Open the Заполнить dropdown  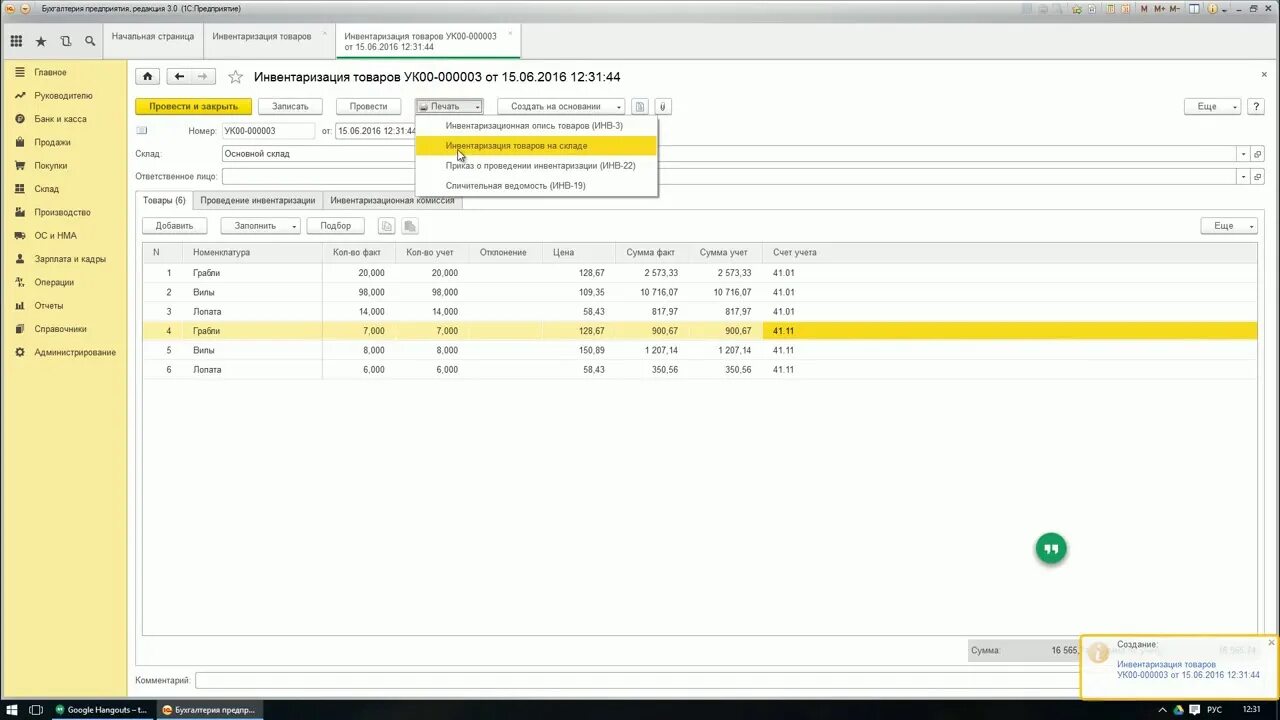click(x=260, y=226)
